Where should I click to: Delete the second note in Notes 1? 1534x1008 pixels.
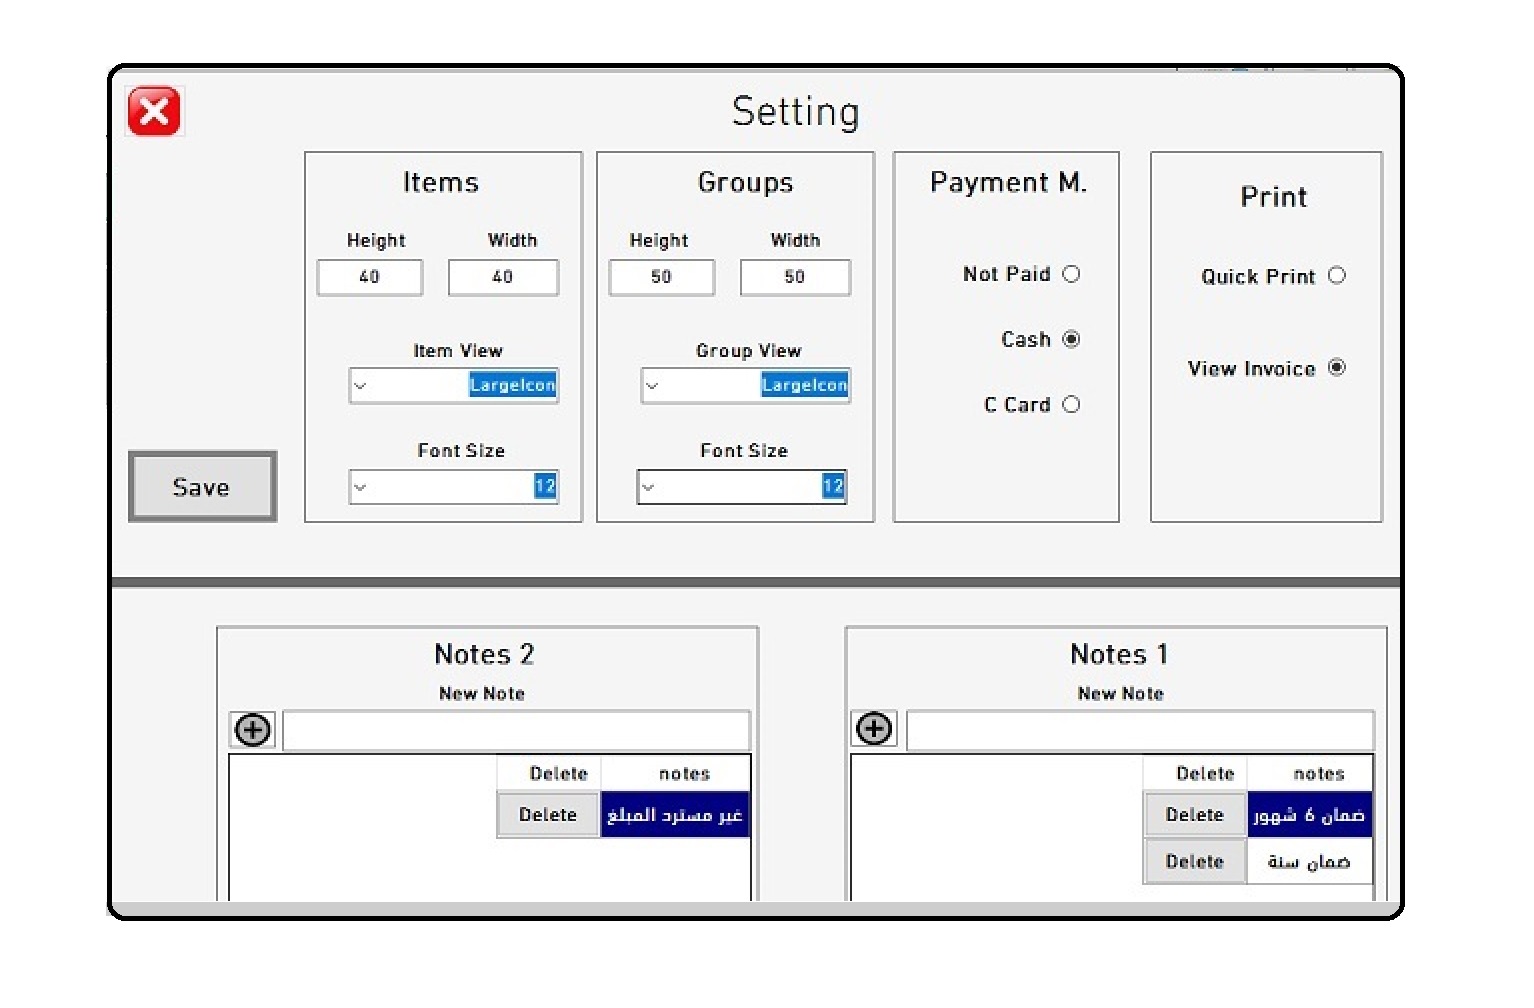1194,862
